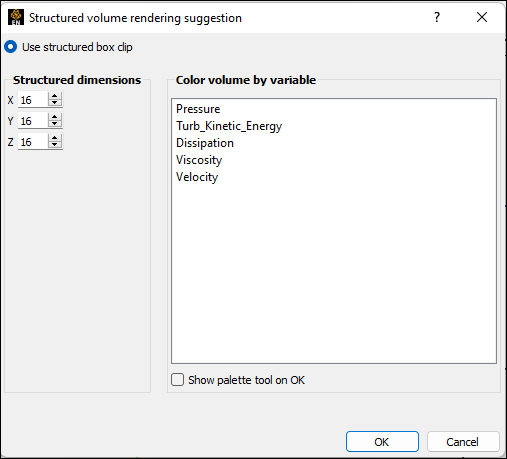507x459 pixels.
Task: Select Pressure in the variable list
Action: pos(334,109)
